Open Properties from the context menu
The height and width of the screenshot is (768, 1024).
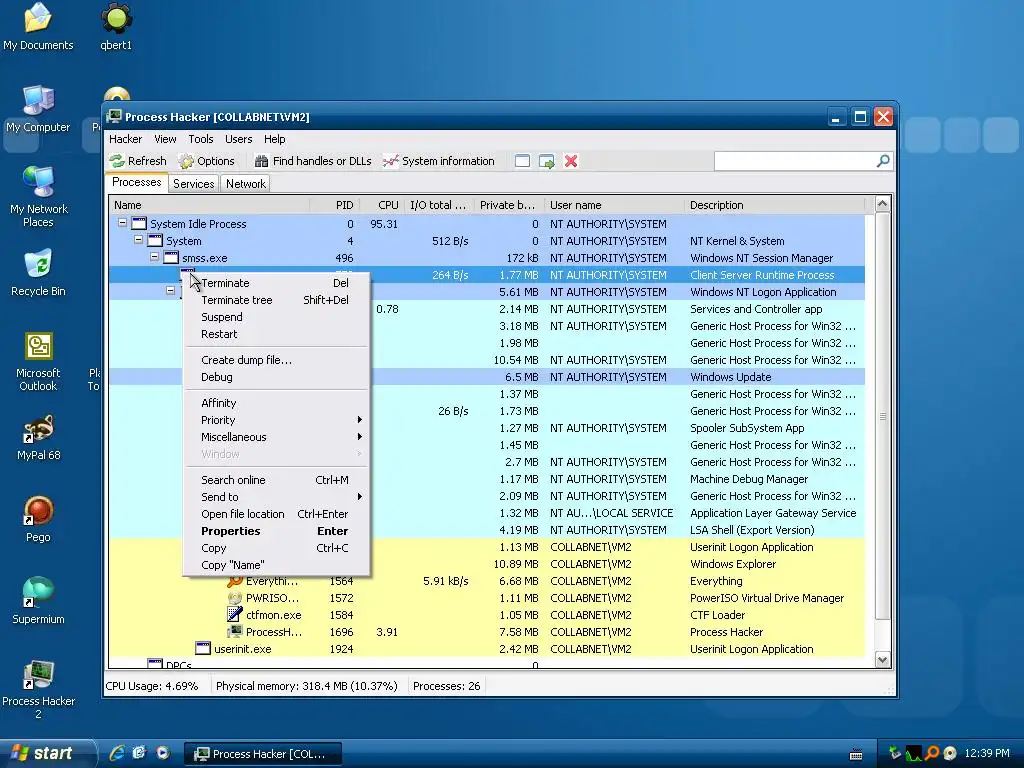pyautogui.click(x=276, y=531)
